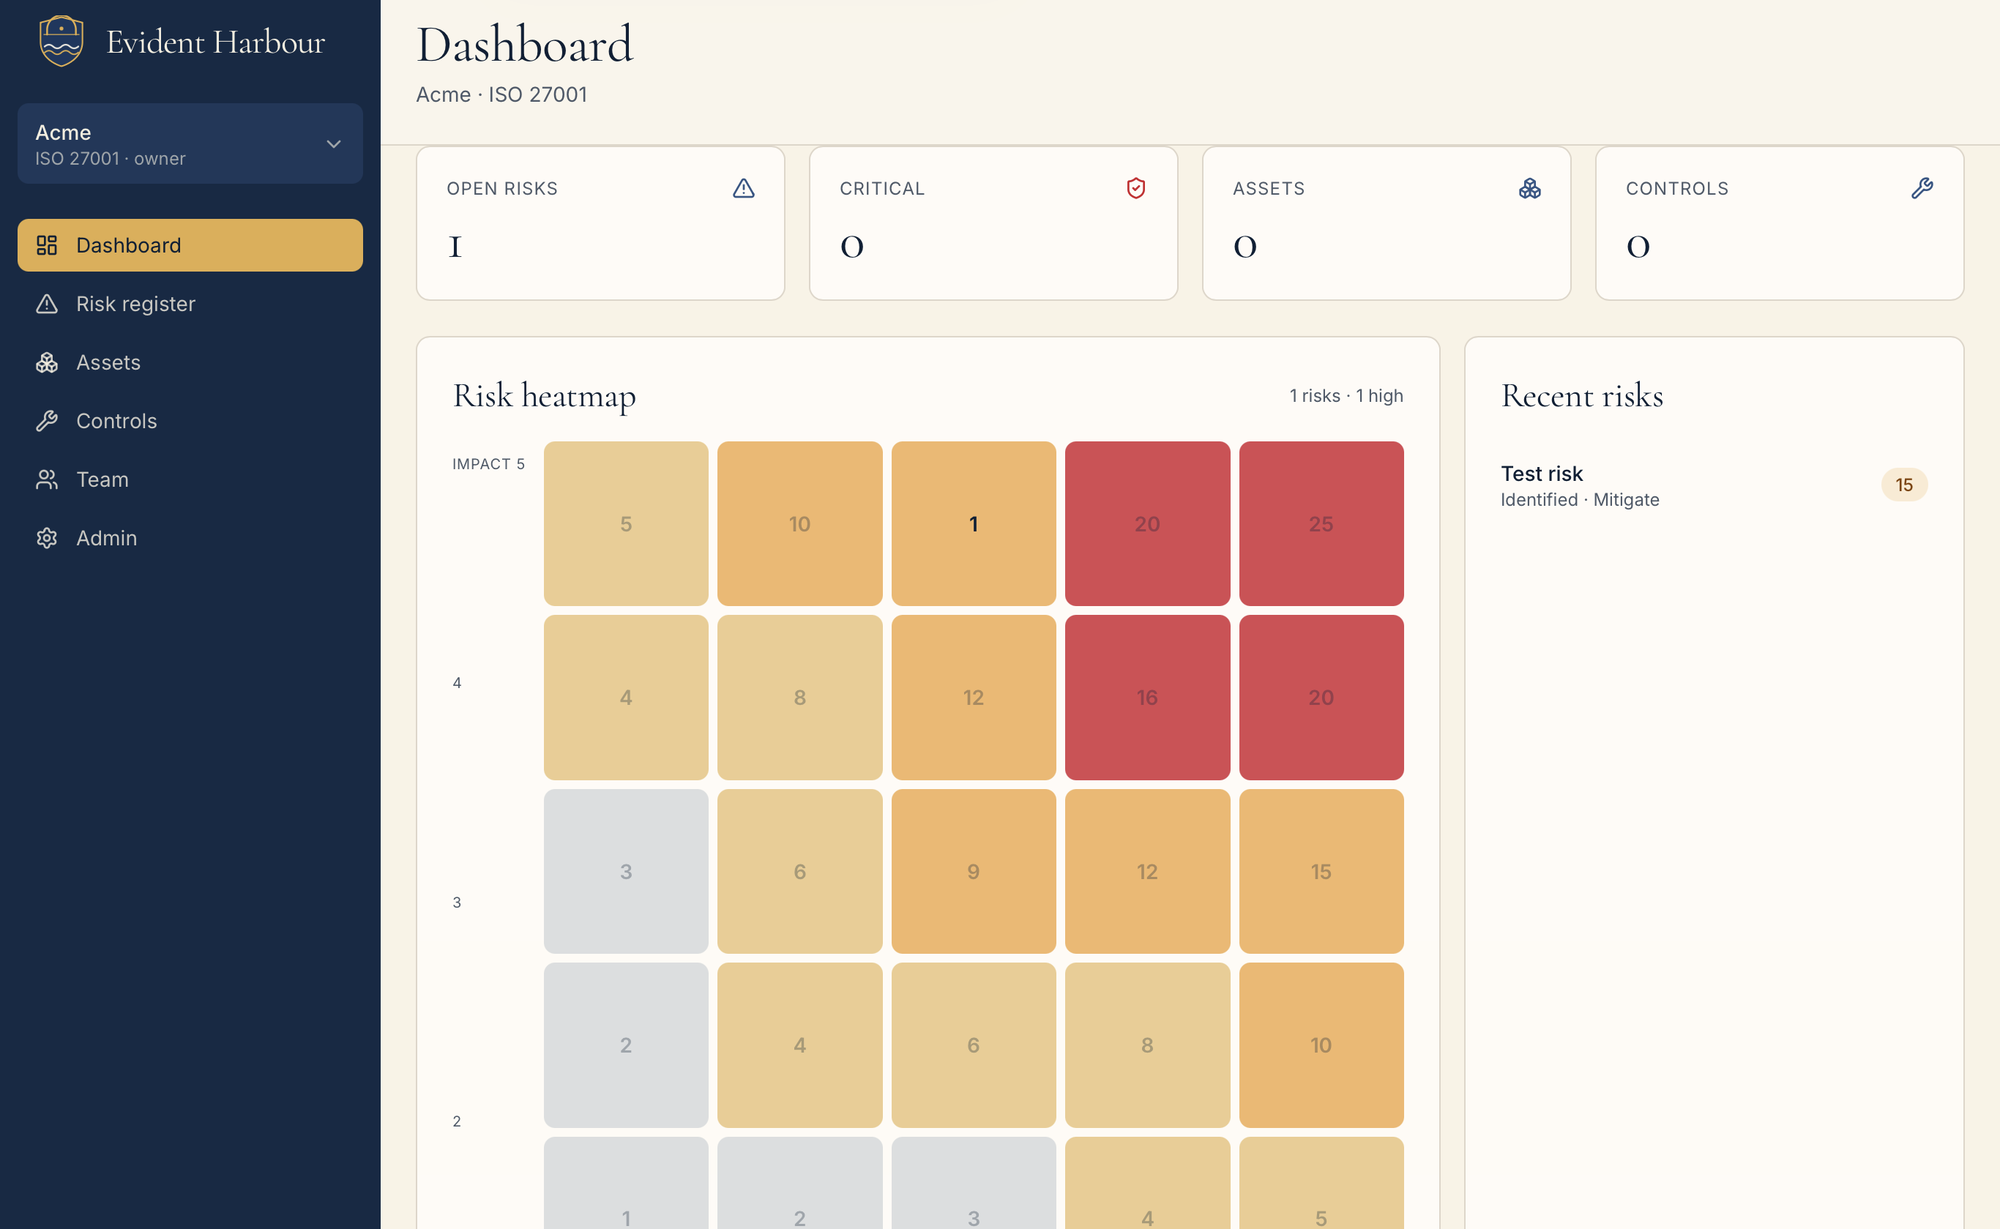
Task: Select the red heatmap cell scoring 16
Action: click(x=1147, y=697)
